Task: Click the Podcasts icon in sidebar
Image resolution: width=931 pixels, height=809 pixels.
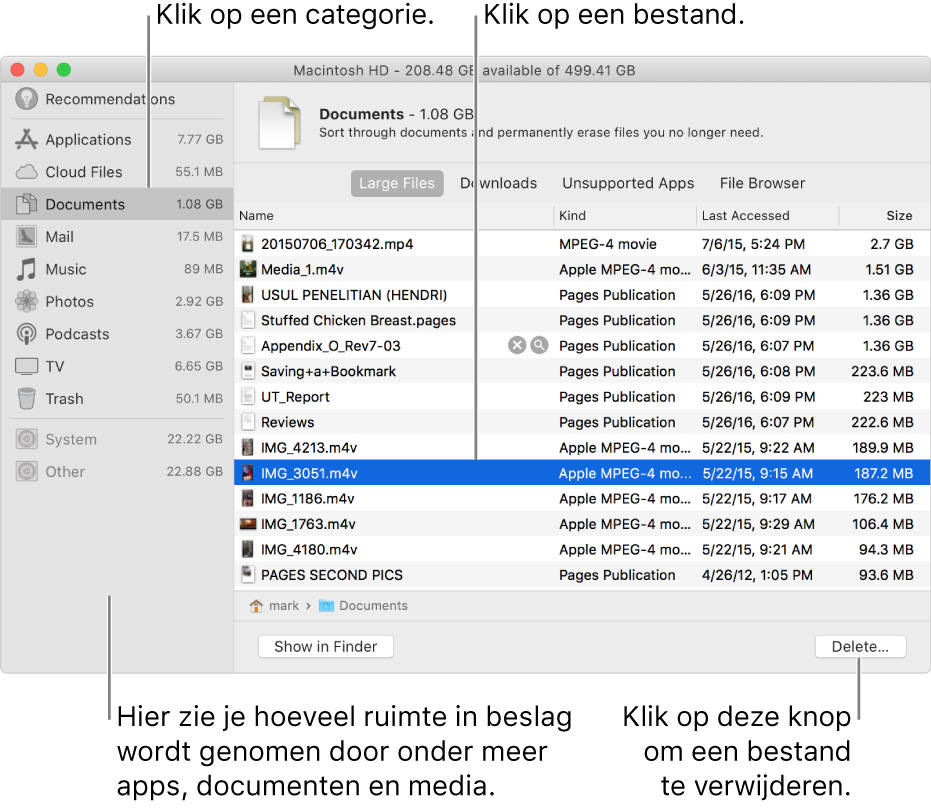Action: (26, 334)
